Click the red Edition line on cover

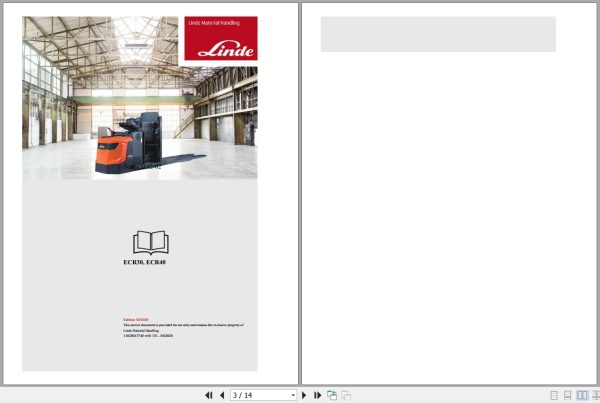pos(136,319)
